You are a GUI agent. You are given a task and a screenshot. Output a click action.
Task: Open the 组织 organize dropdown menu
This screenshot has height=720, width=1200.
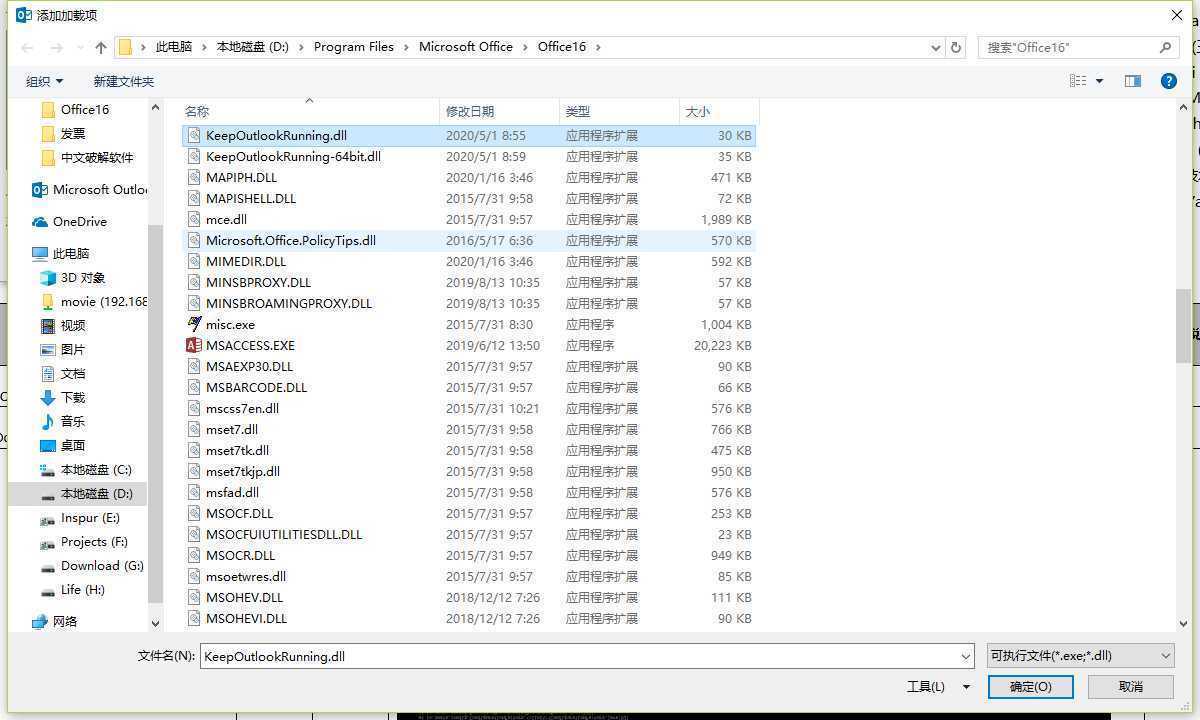coord(44,81)
